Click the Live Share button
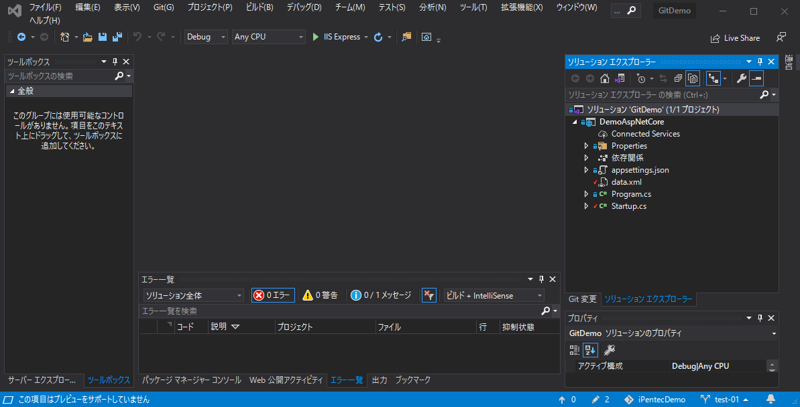The height and width of the screenshot is (407, 800). click(735, 38)
